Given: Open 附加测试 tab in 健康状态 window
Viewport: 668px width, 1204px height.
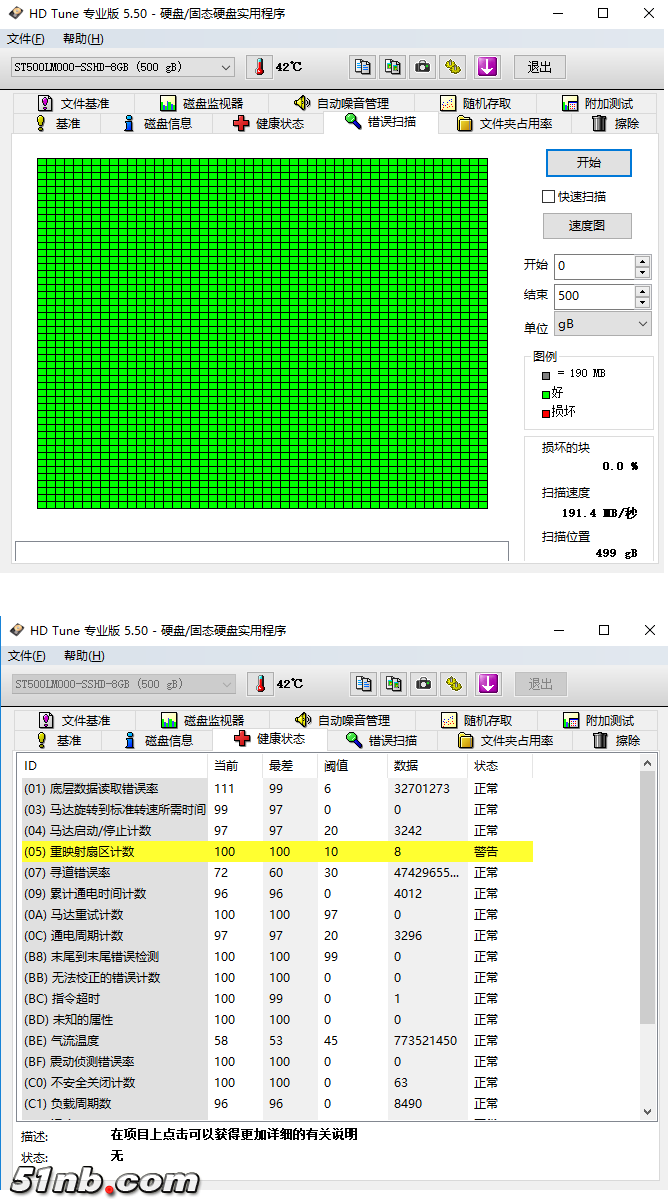Looking at the screenshot, I should tap(597, 720).
